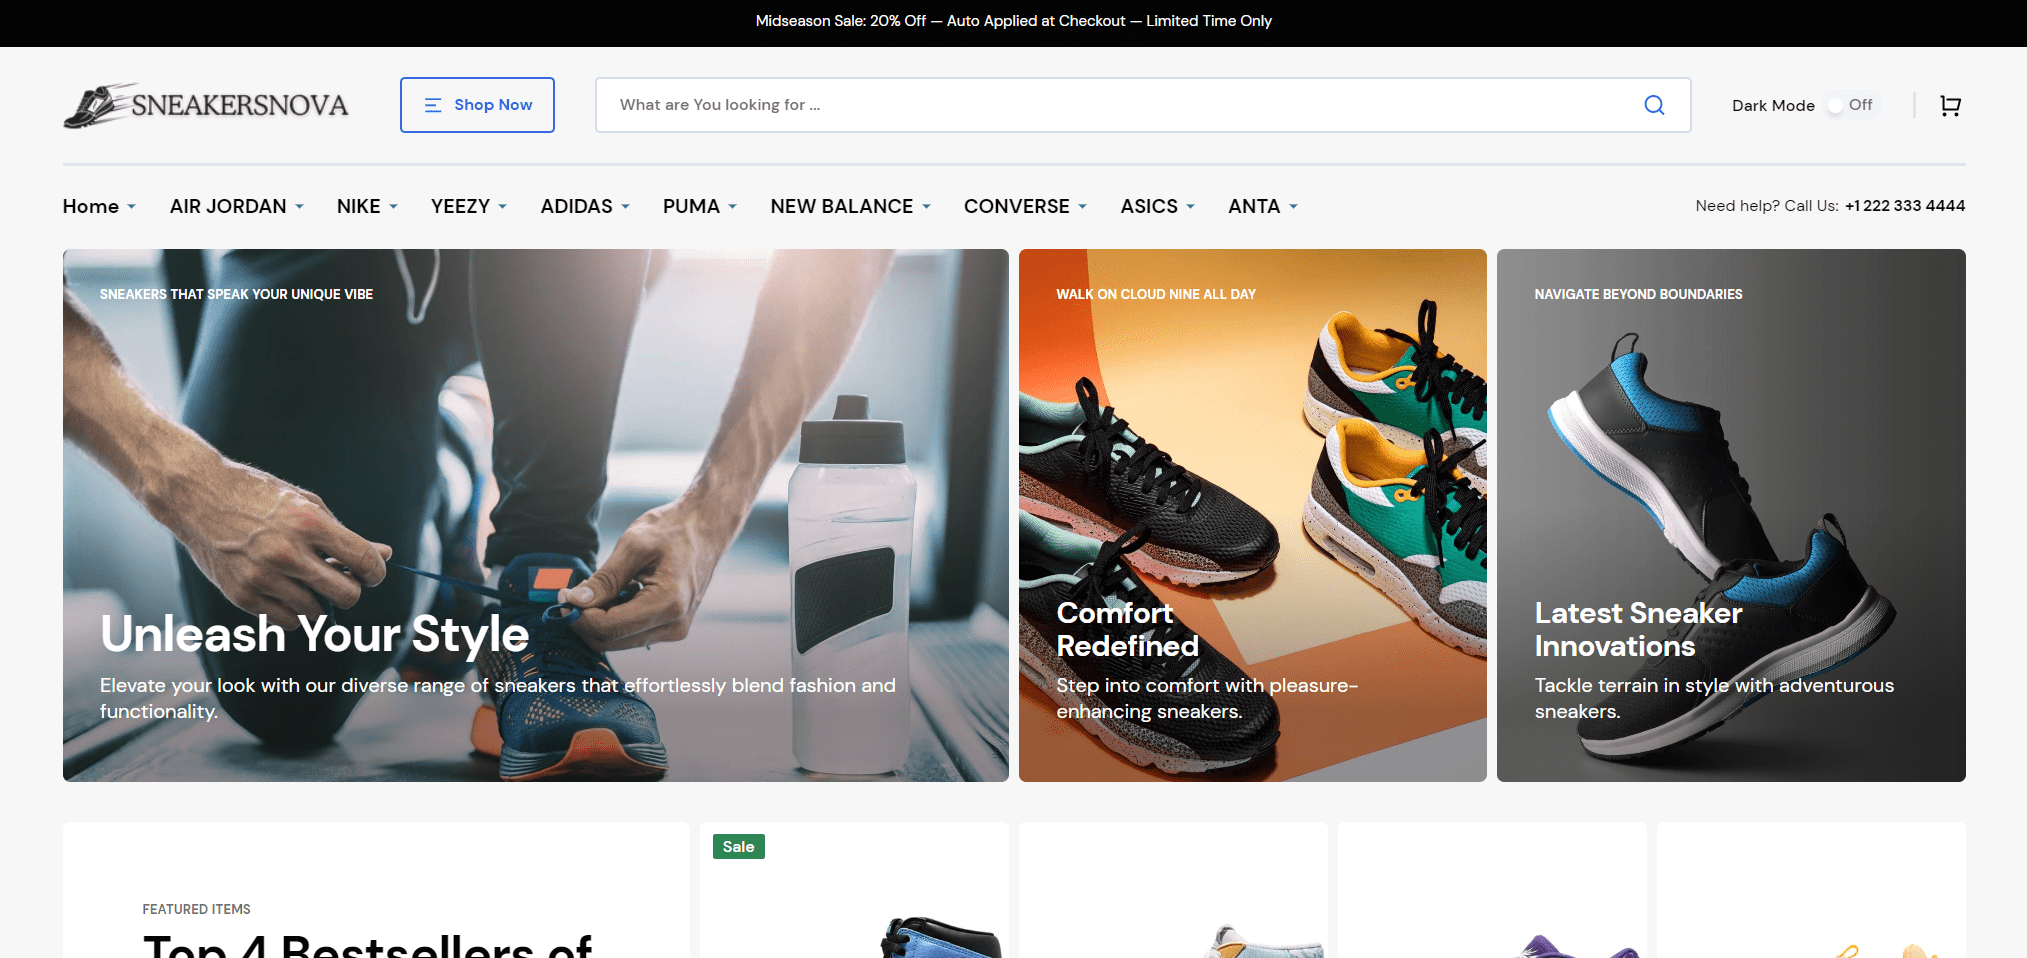Screen dimensions: 2027x958
Task: Open the PUMA menu
Action: pos(691,206)
